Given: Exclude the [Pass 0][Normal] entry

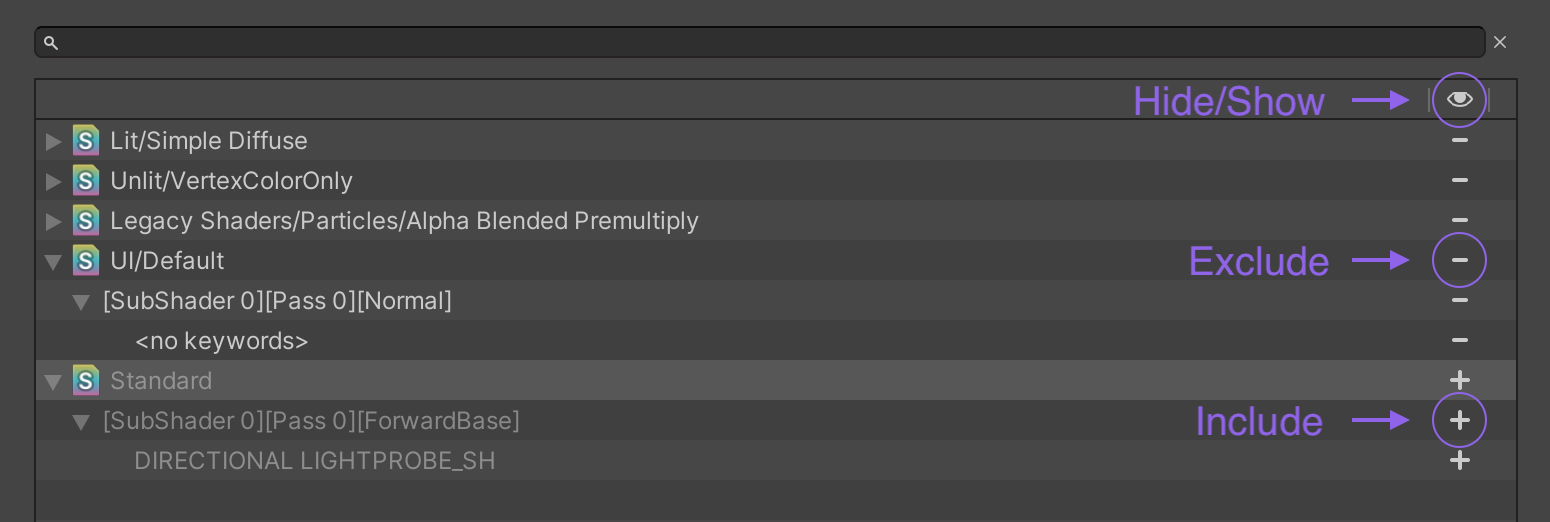Looking at the screenshot, I should pos(1459,300).
